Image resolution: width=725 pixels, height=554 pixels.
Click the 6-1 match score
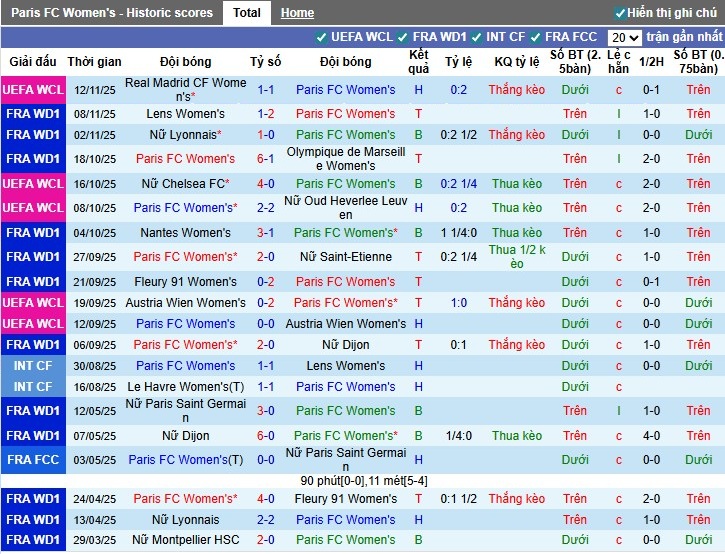(x=266, y=159)
